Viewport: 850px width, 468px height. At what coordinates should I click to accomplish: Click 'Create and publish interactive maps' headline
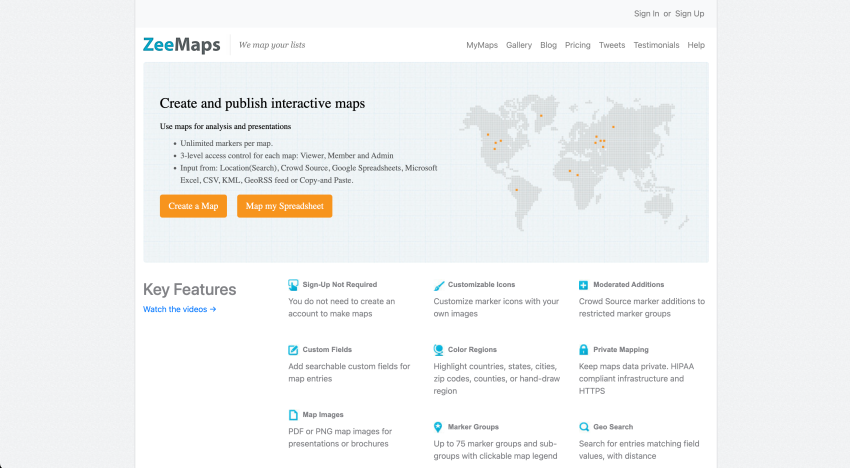tap(262, 103)
